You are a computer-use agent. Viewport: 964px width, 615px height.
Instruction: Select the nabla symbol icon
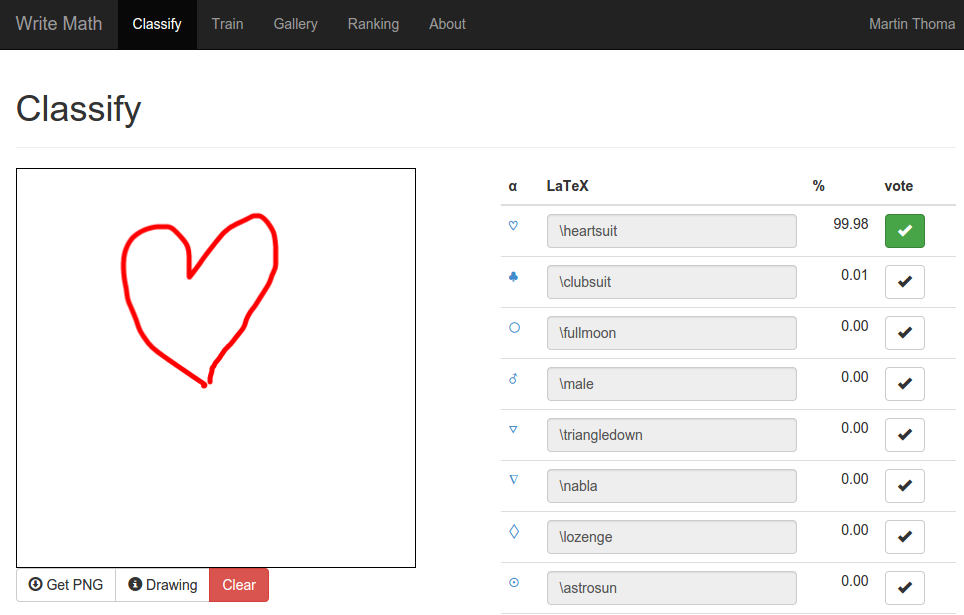(x=513, y=480)
